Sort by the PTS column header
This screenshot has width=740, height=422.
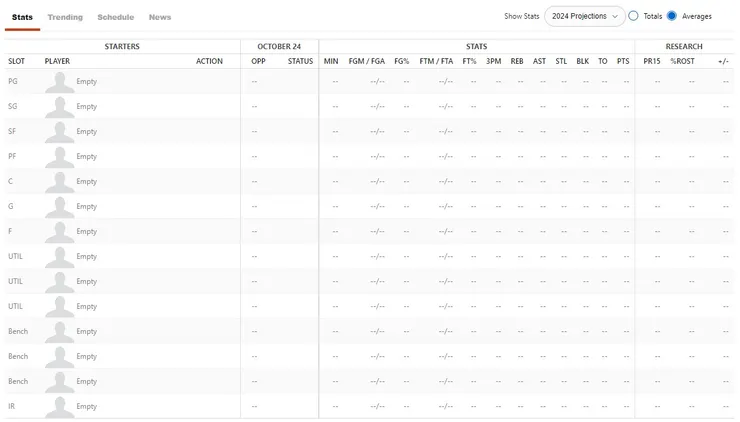623,61
